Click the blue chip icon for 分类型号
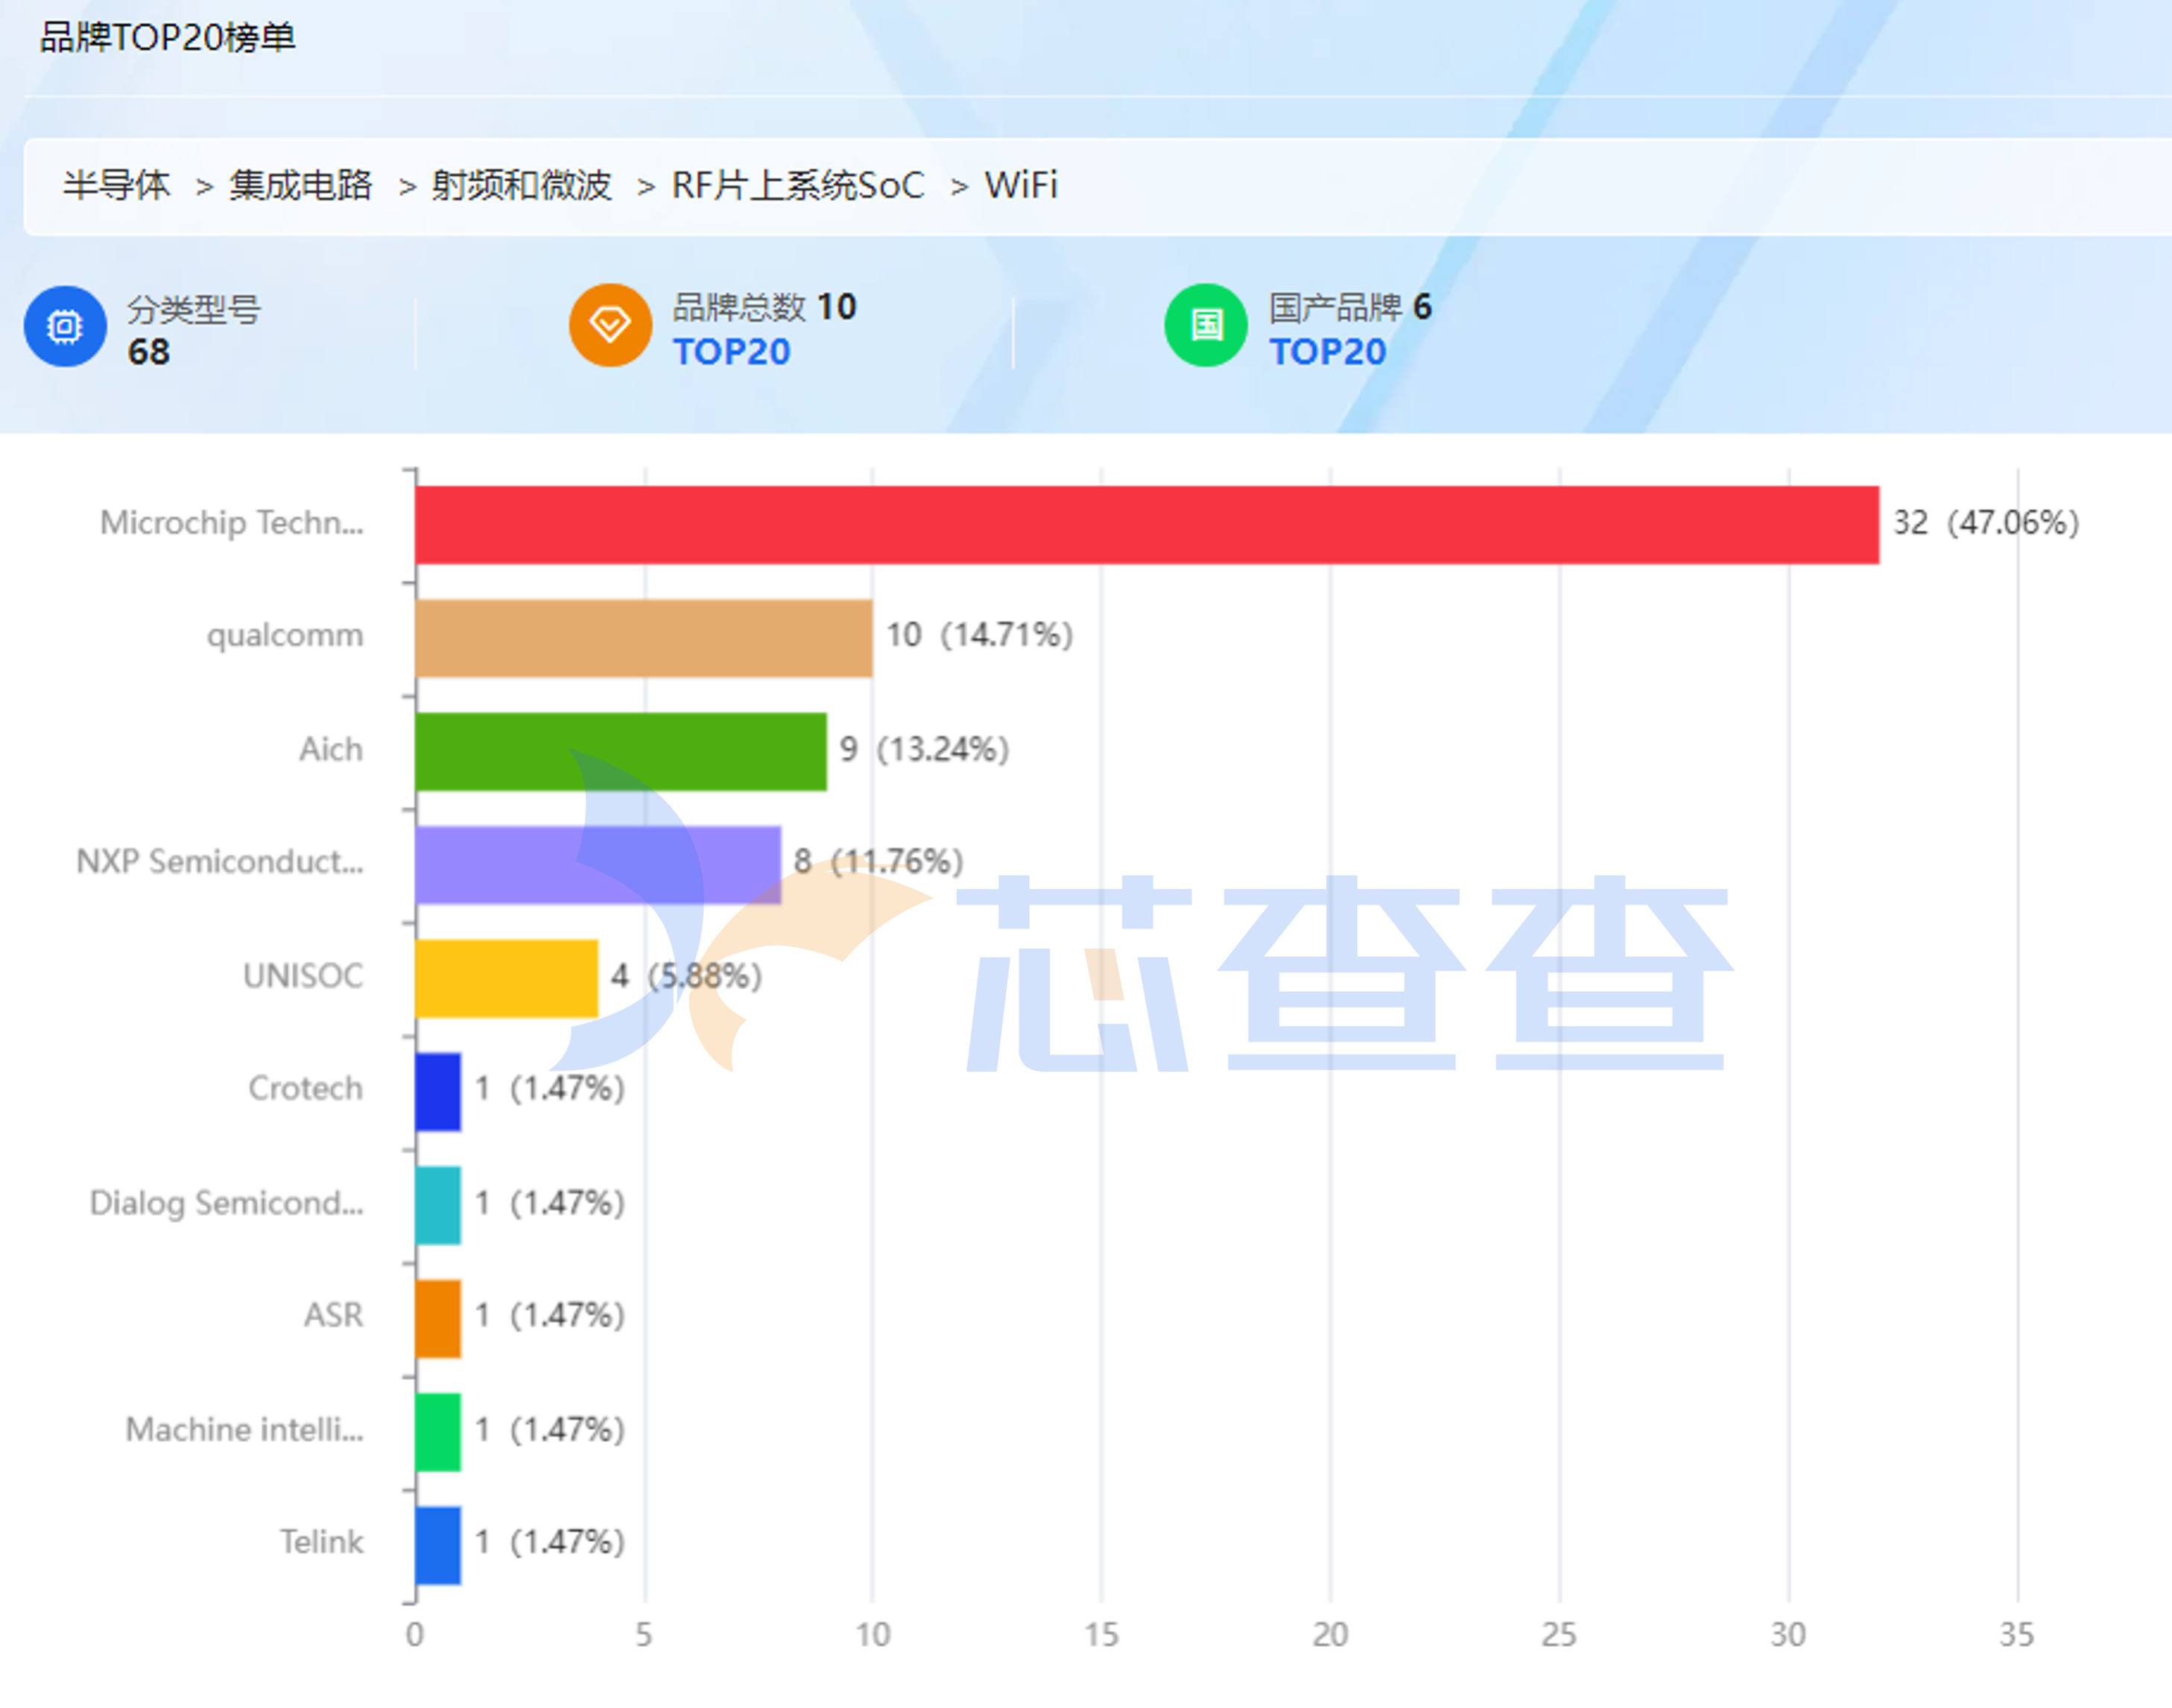 click(65, 326)
